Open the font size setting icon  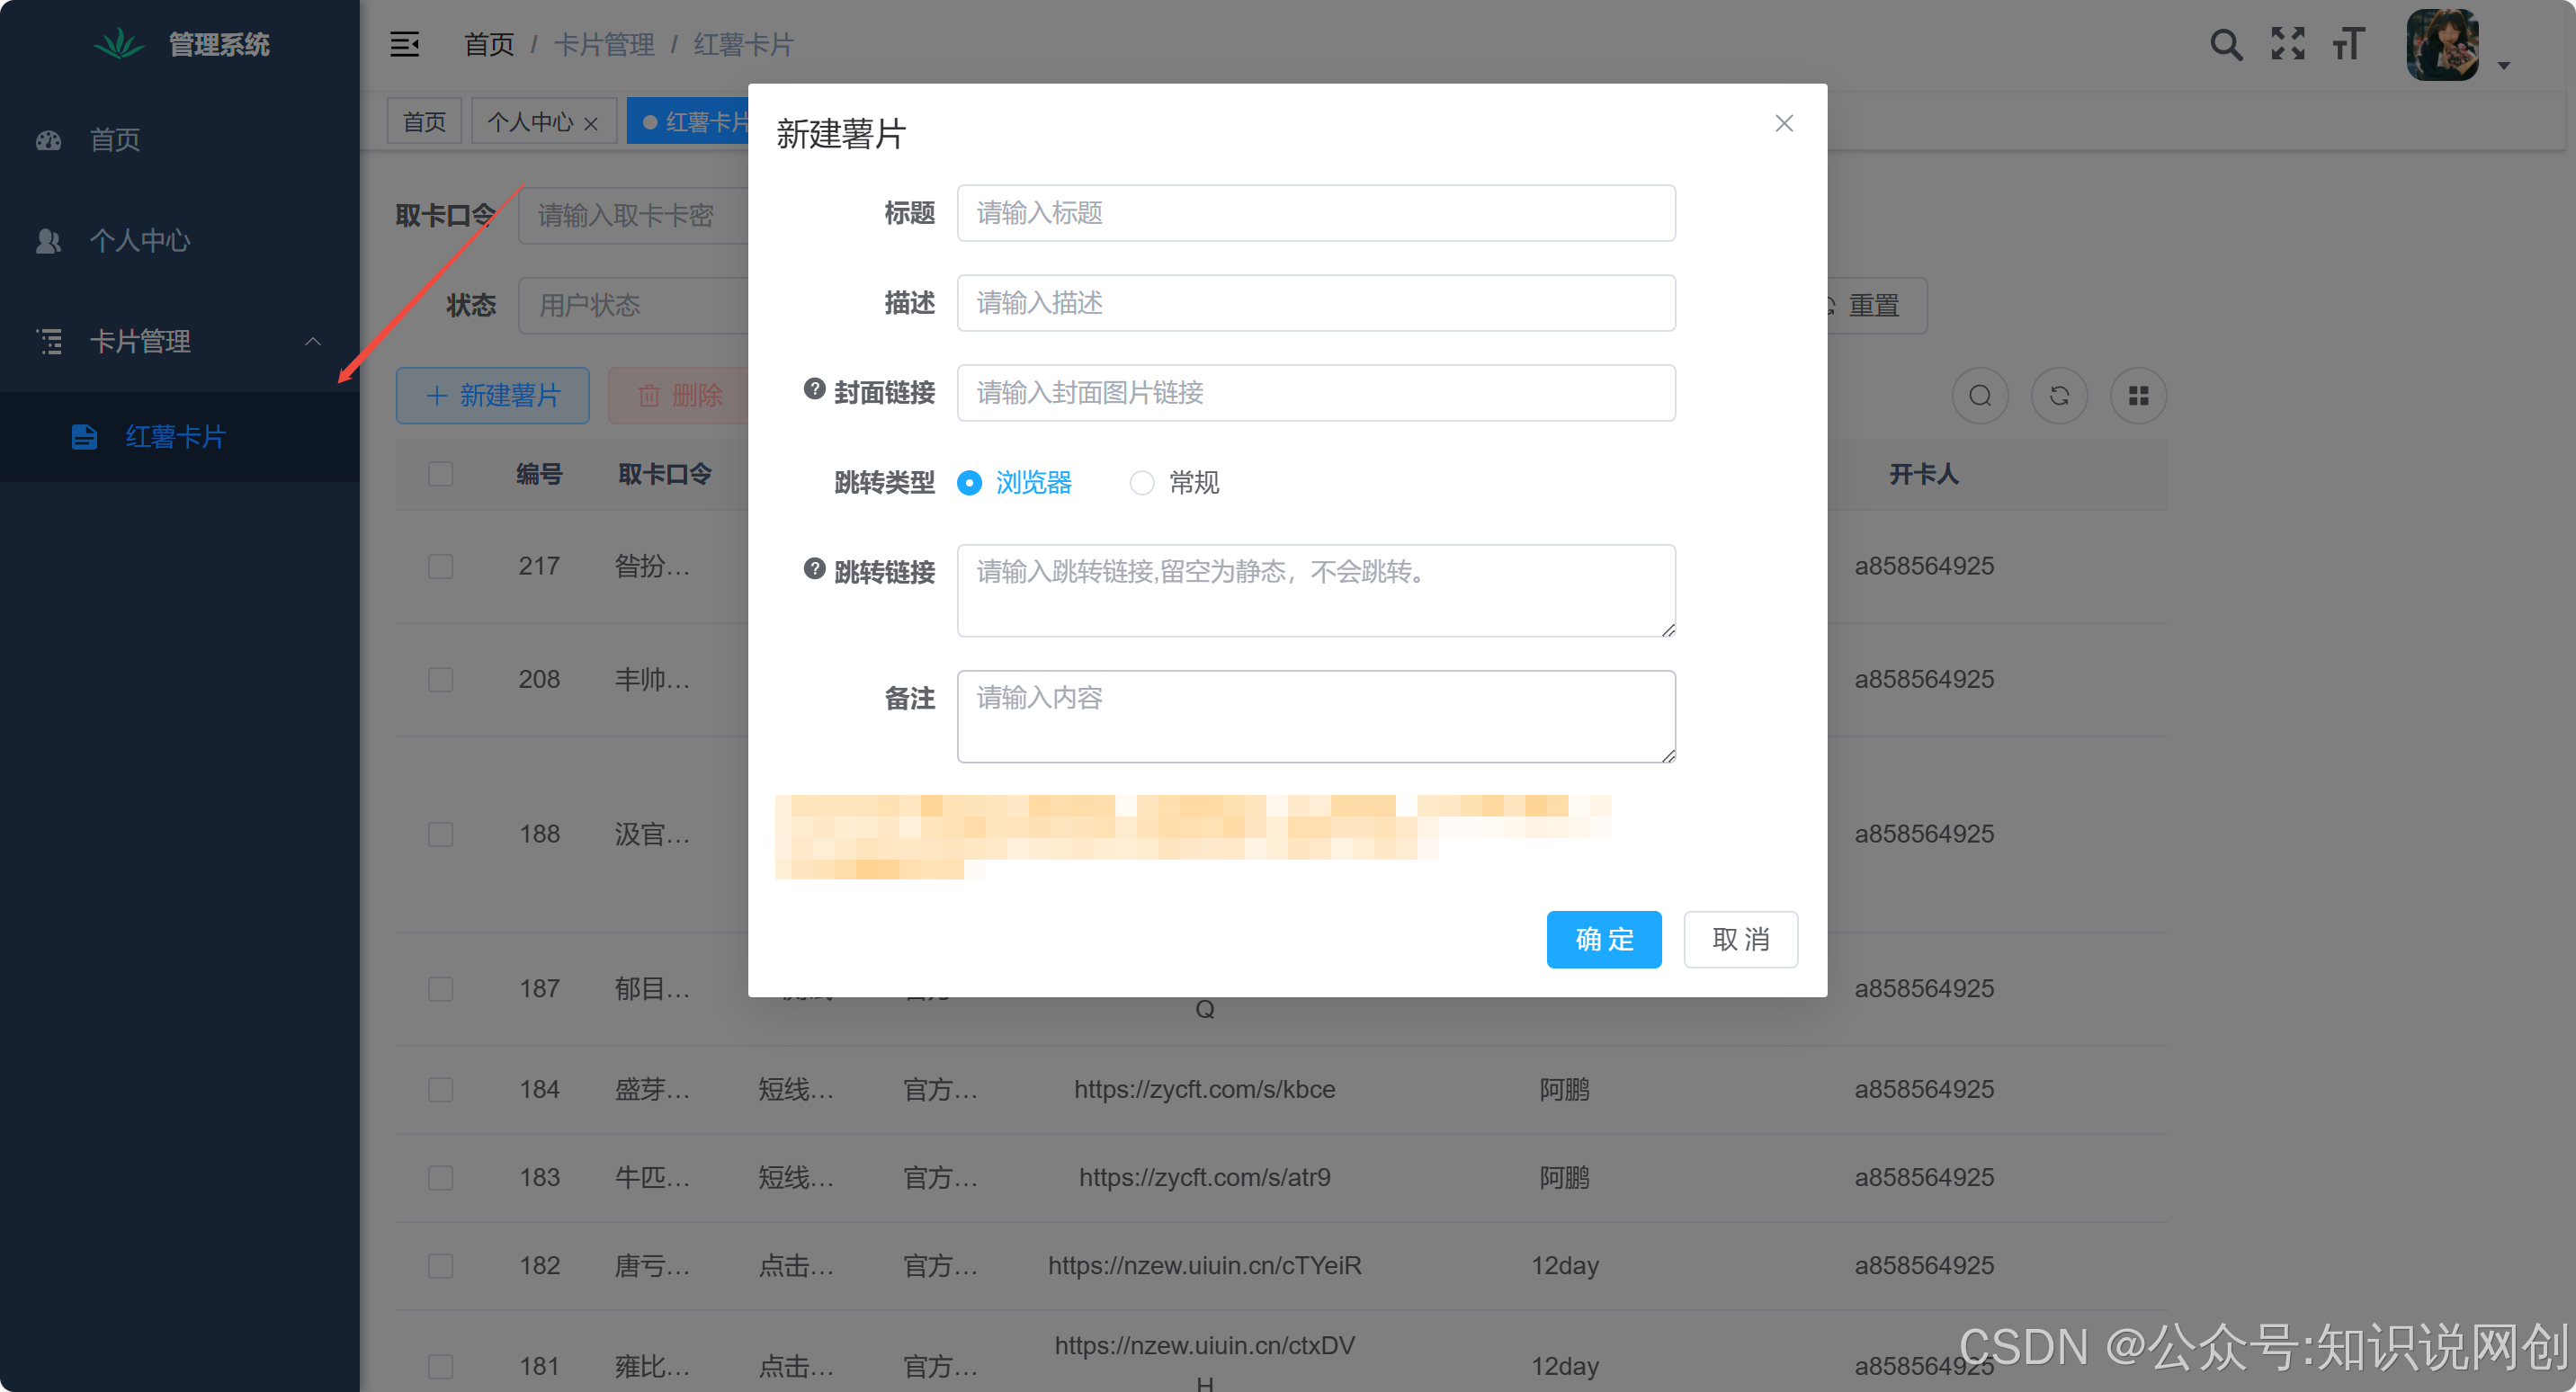point(2348,44)
